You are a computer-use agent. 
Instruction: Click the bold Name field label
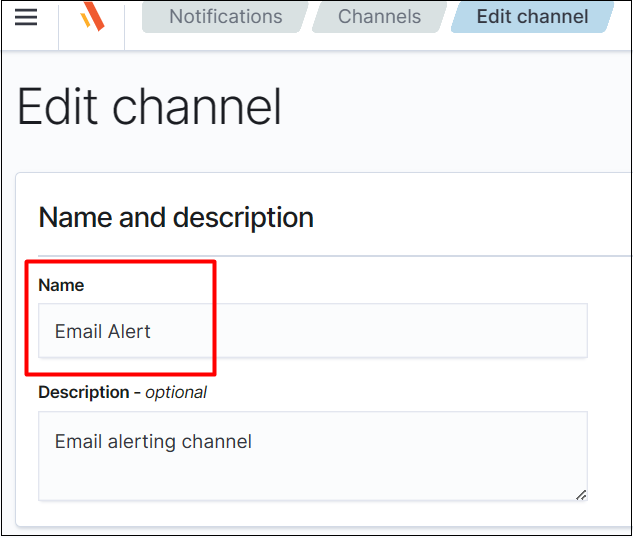click(x=61, y=285)
